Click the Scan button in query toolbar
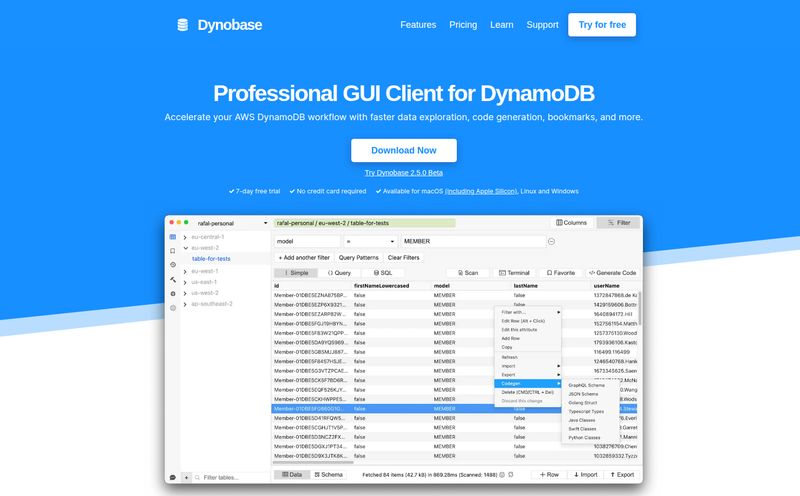Screen dimensions: 800x496 pyautogui.click(x=468, y=273)
